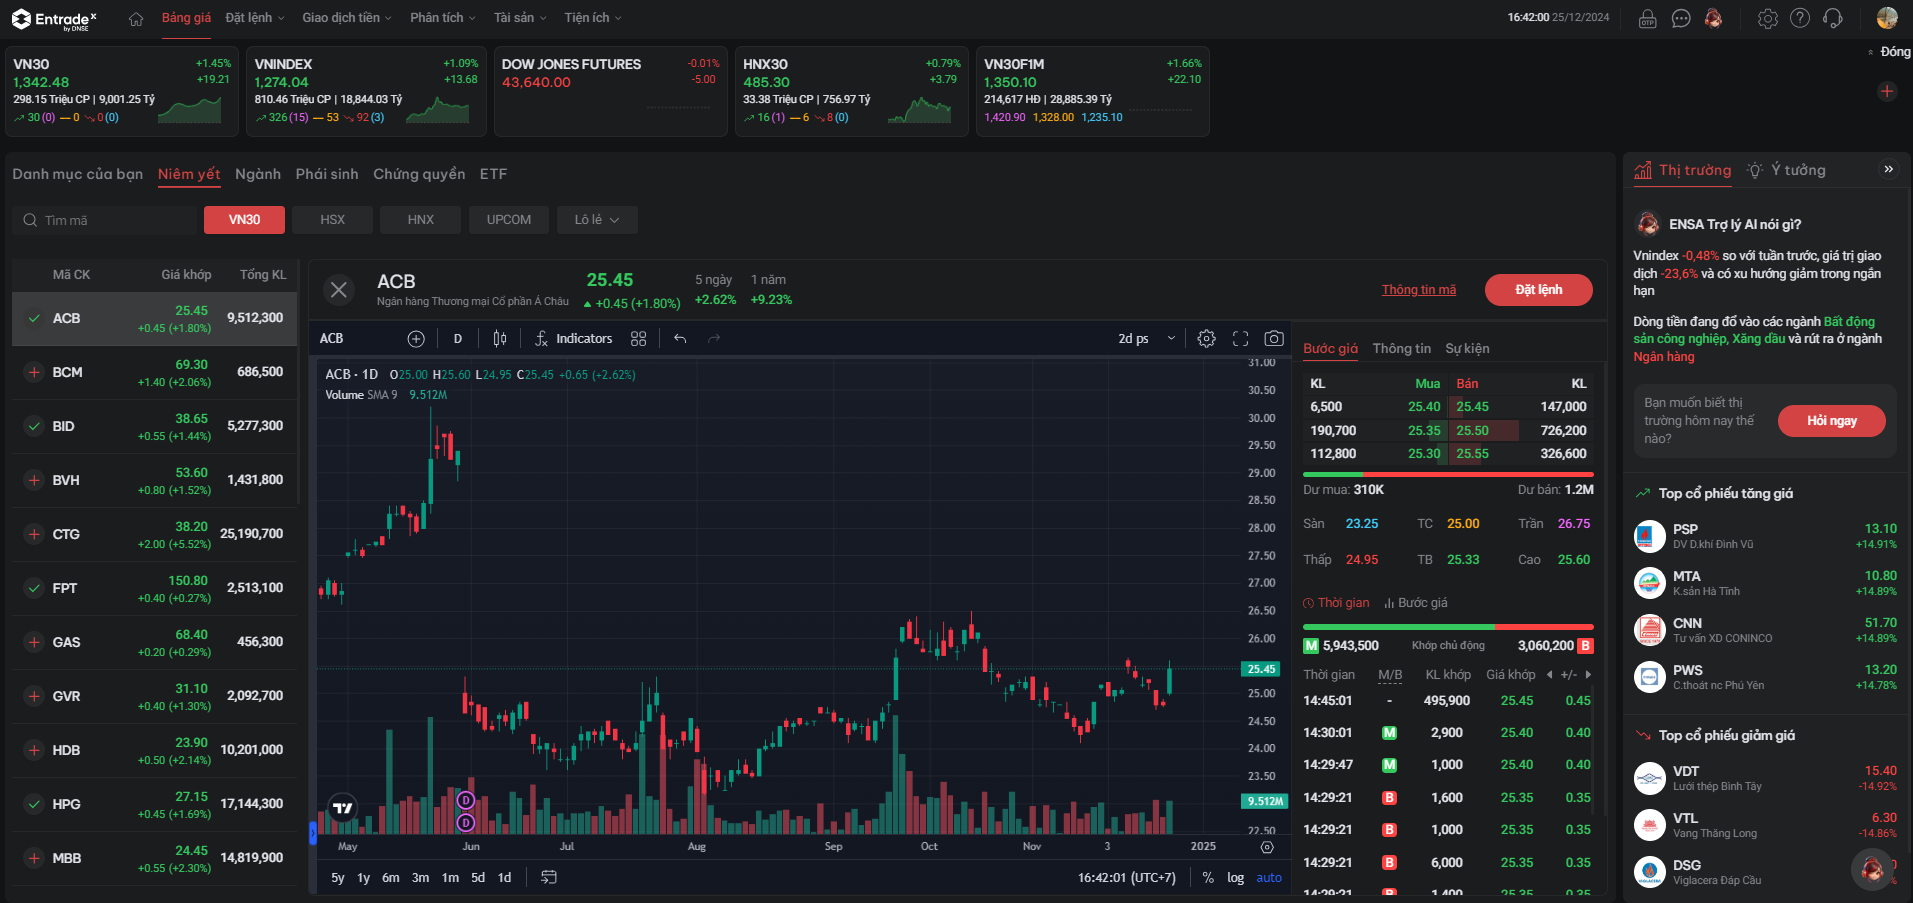This screenshot has height=903, width=1913.
Task: Open chart layout grid icon
Action: 639,339
